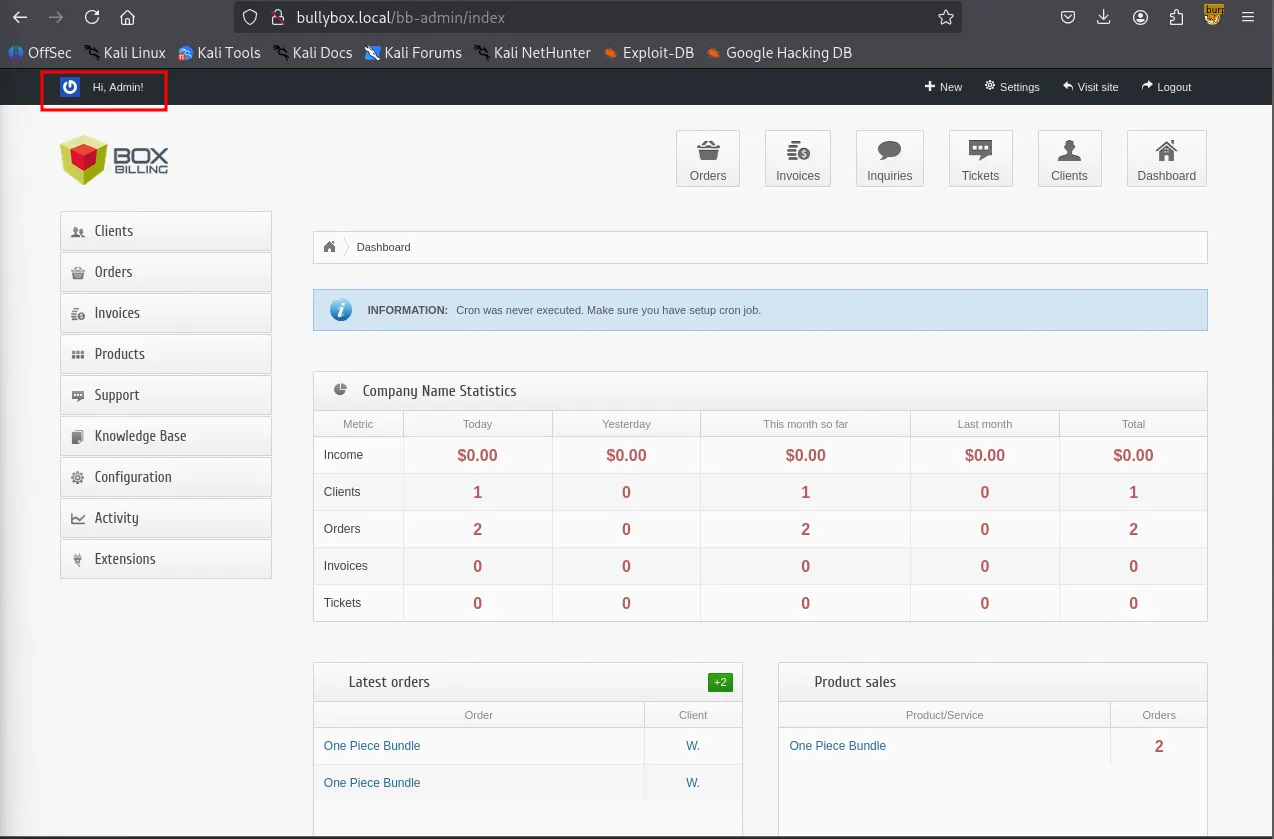The image size is (1274, 839).
Task: Expand the Products sidebar menu
Action: [x=166, y=354]
